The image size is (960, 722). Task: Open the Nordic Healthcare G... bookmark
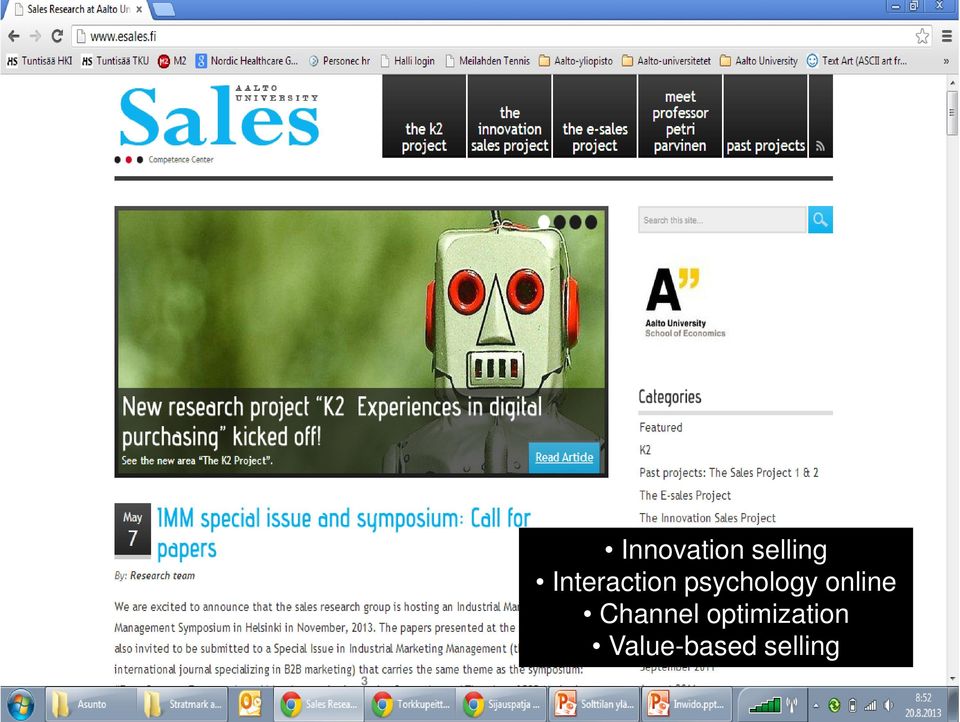click(x=247, y=61)
